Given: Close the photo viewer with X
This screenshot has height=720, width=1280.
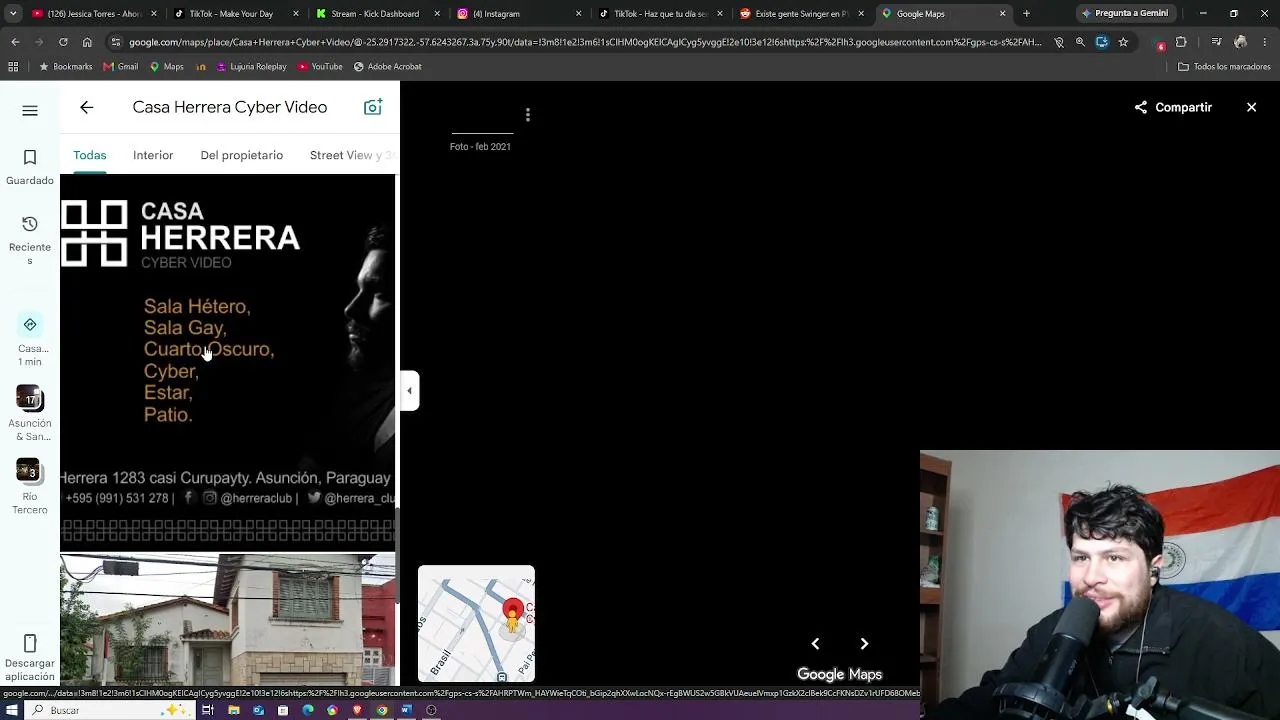Looking at the screenshot, I should (x=1251, y=107).
